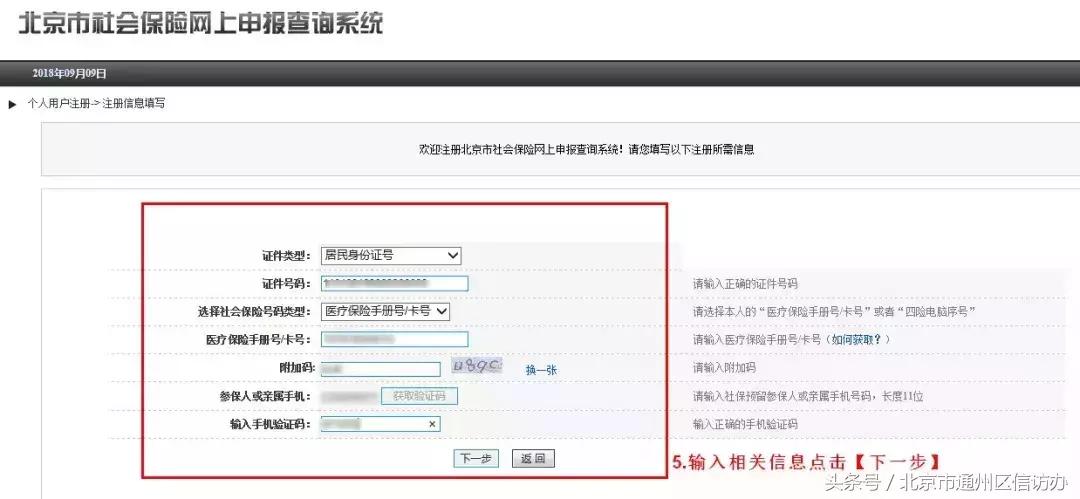Click the 证件类型 label
This screenshot has height=499, width=1080.
click(287, 256)
